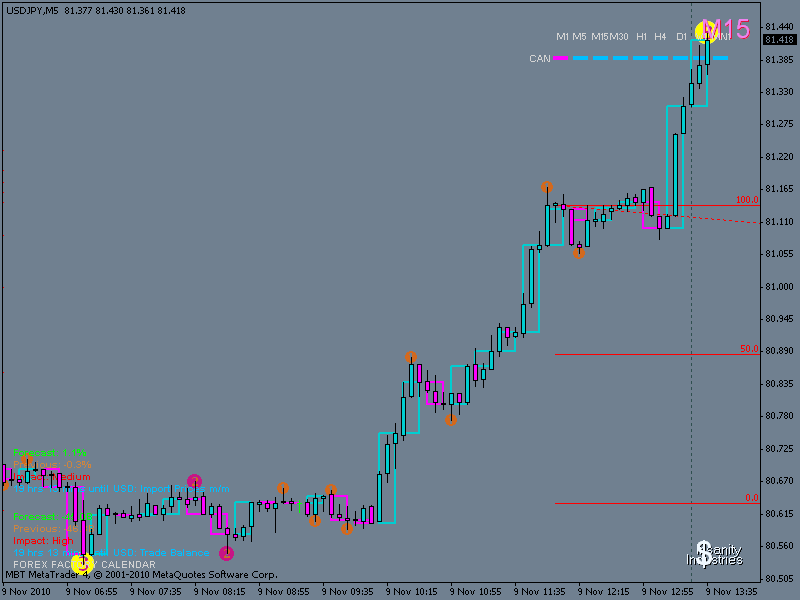
Task: Click price axis label 81.275
Action: point(779,124)
